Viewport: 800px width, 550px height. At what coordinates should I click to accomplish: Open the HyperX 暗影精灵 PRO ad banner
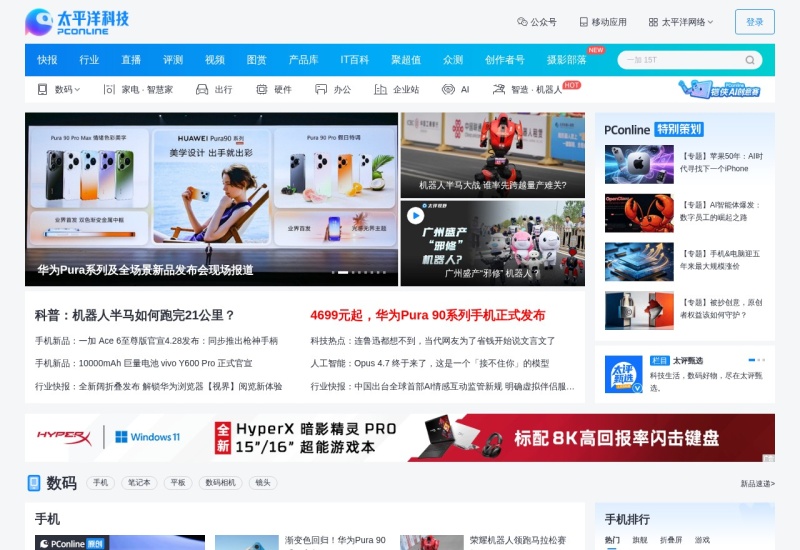click(399, 438)
